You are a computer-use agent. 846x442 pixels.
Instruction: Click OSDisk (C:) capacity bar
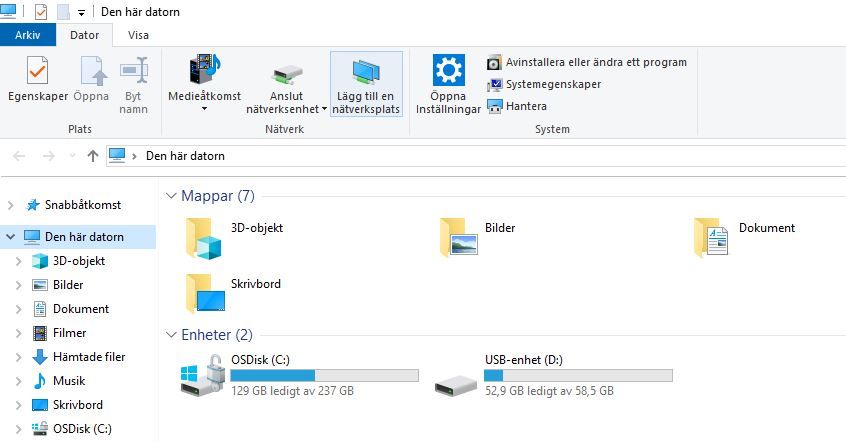[324, 376]
